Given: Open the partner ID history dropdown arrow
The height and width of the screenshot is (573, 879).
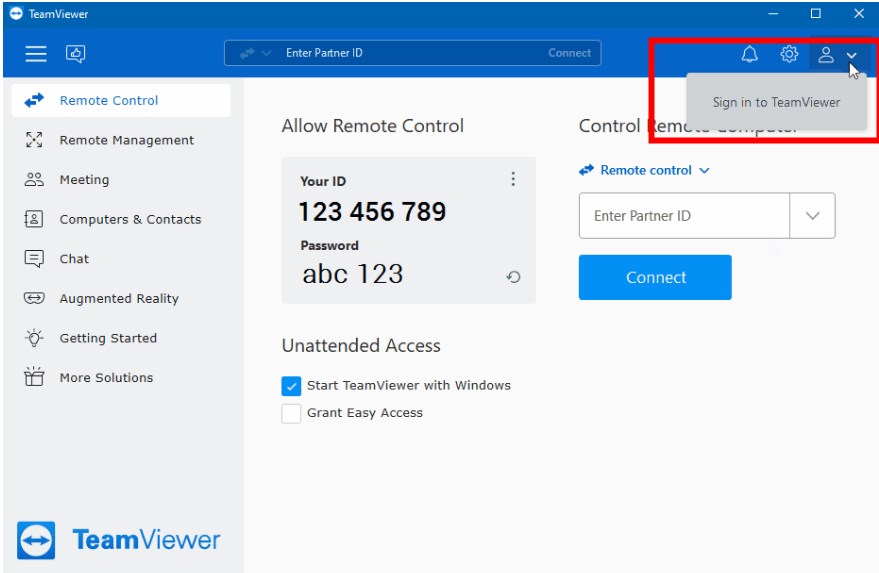Looking at the screenshot, I should pyautogui.click(x=813, y=216).
